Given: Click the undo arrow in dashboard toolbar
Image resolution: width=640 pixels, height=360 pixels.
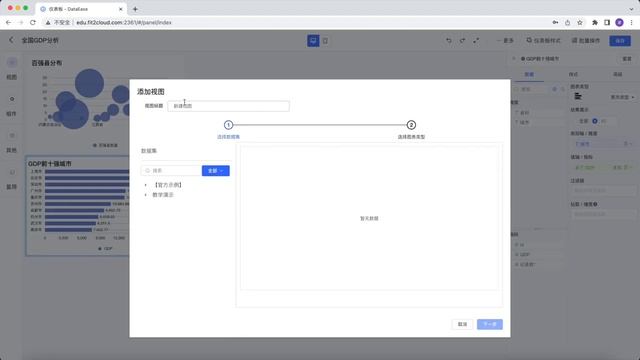Looking at the screenshot, I should coord(449,40).
